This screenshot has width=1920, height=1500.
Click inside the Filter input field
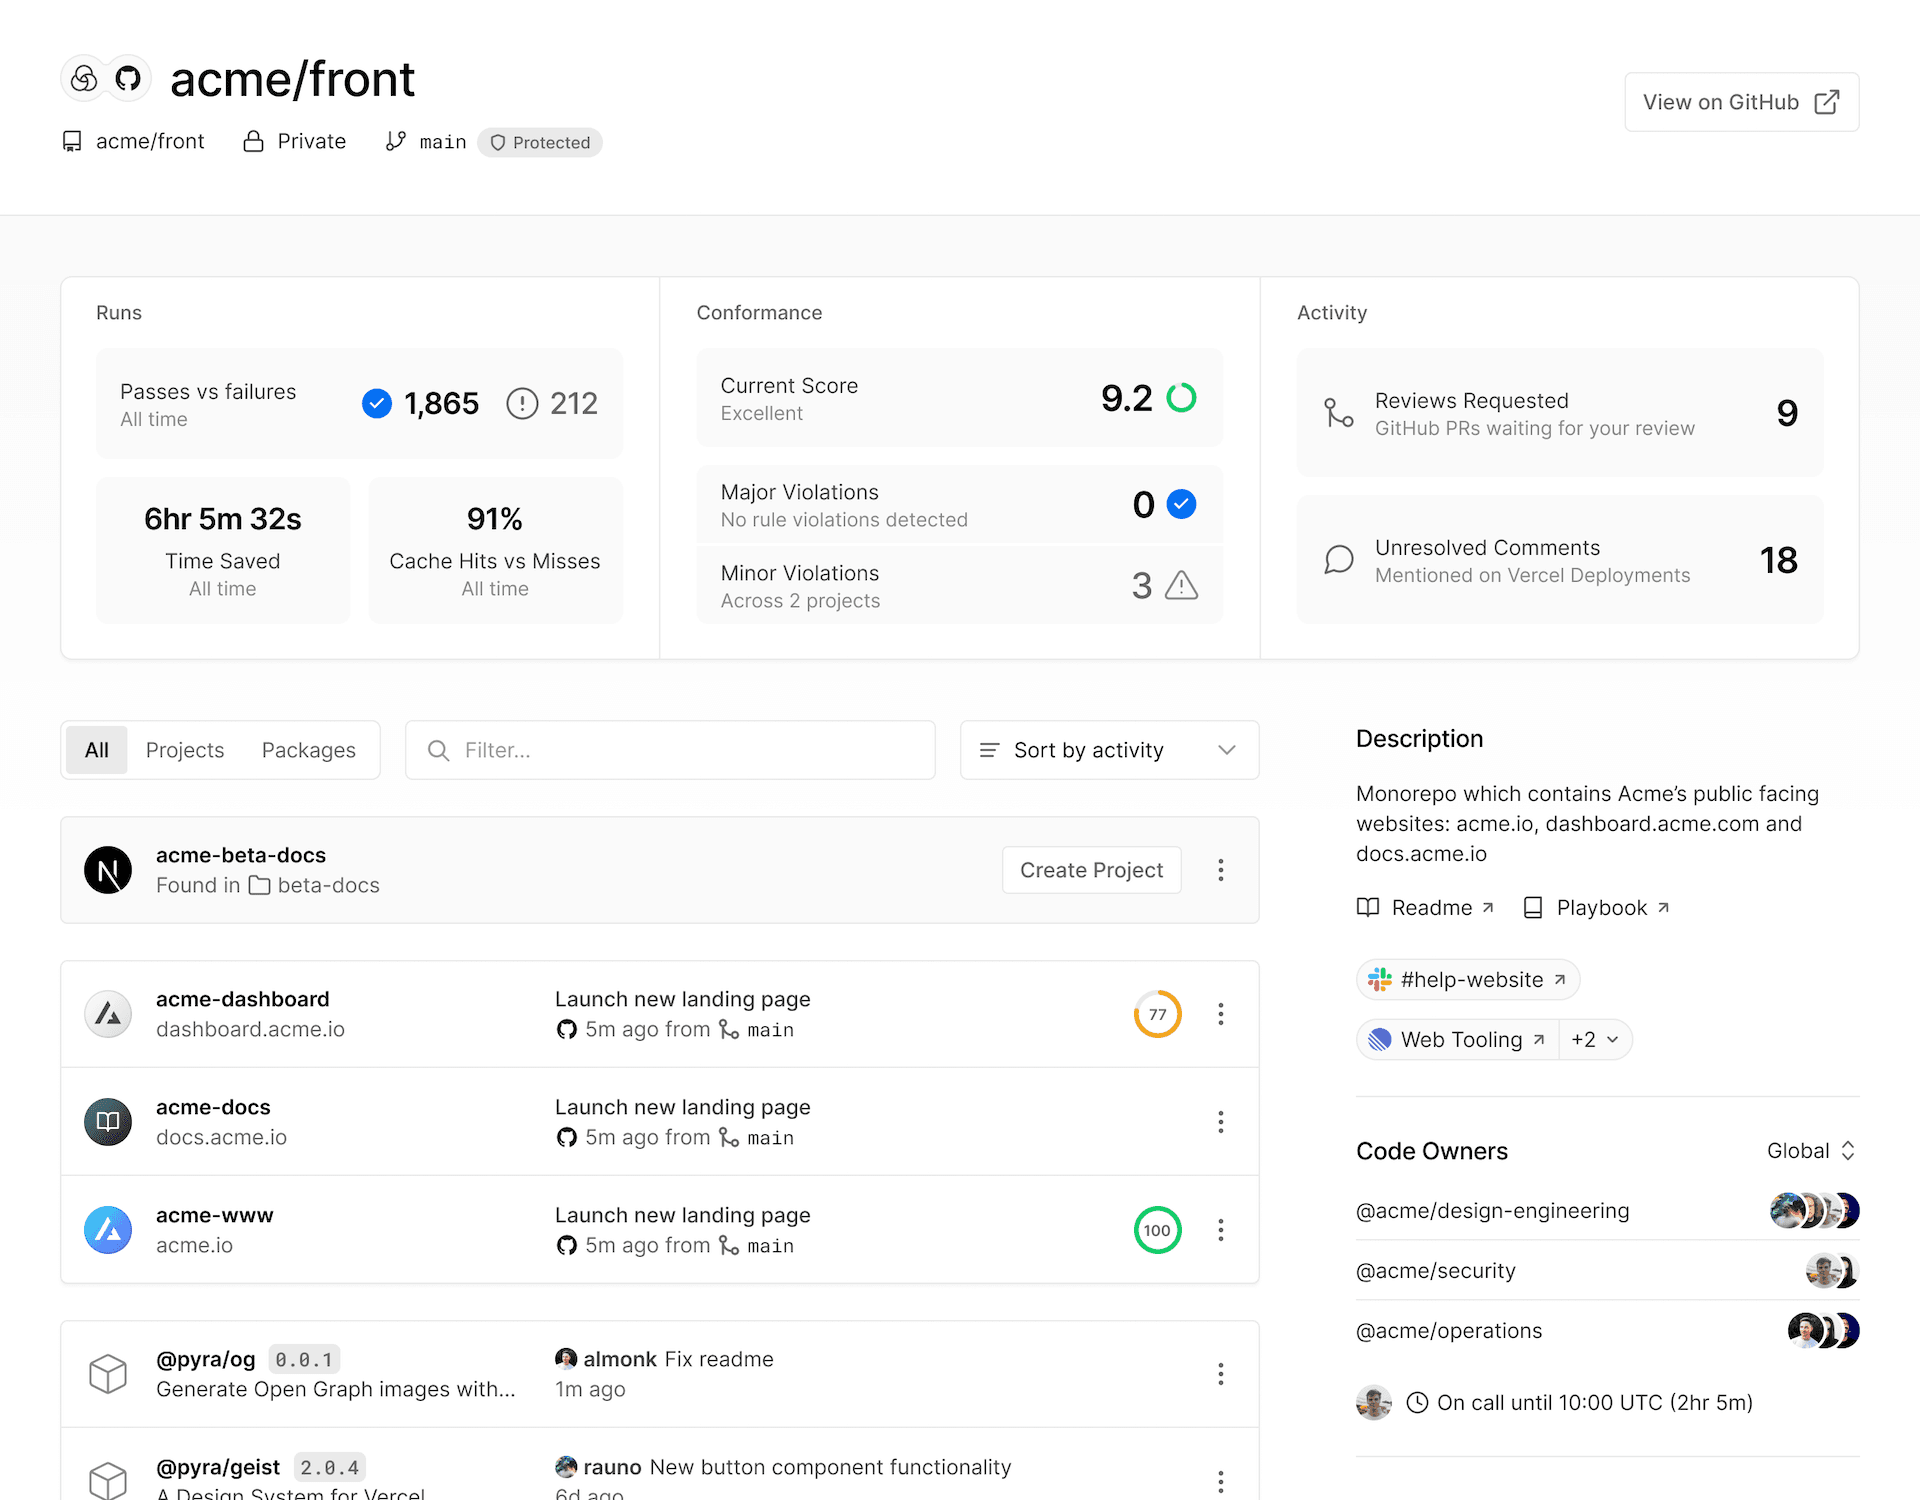669,749
